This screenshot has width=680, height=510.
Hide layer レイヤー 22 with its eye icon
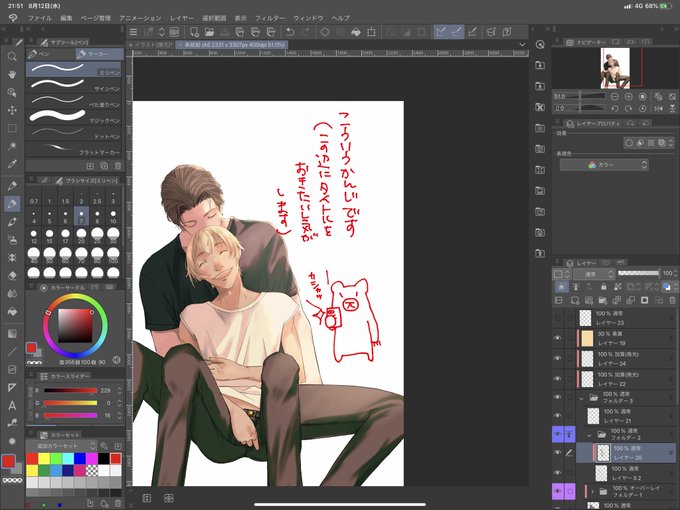(558, 379)
